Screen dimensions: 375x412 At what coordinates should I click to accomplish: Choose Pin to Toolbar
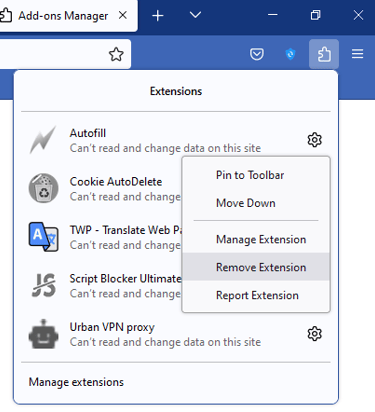(256, 175)
